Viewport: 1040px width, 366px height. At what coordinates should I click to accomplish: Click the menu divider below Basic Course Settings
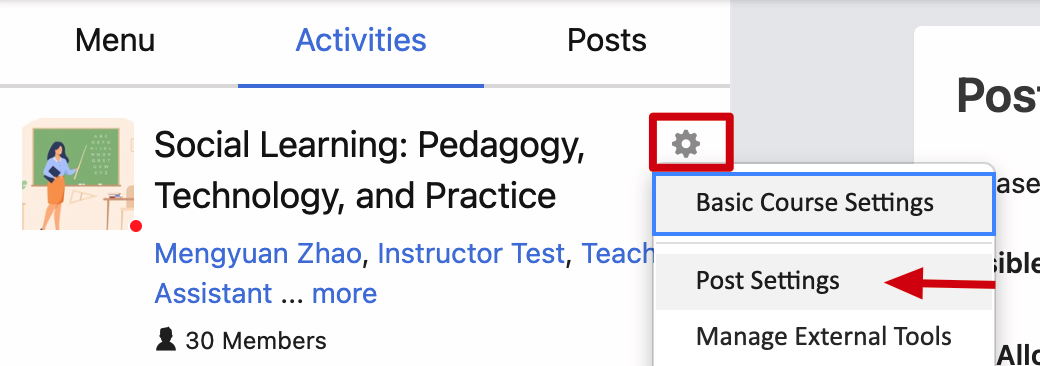point(823,244)
